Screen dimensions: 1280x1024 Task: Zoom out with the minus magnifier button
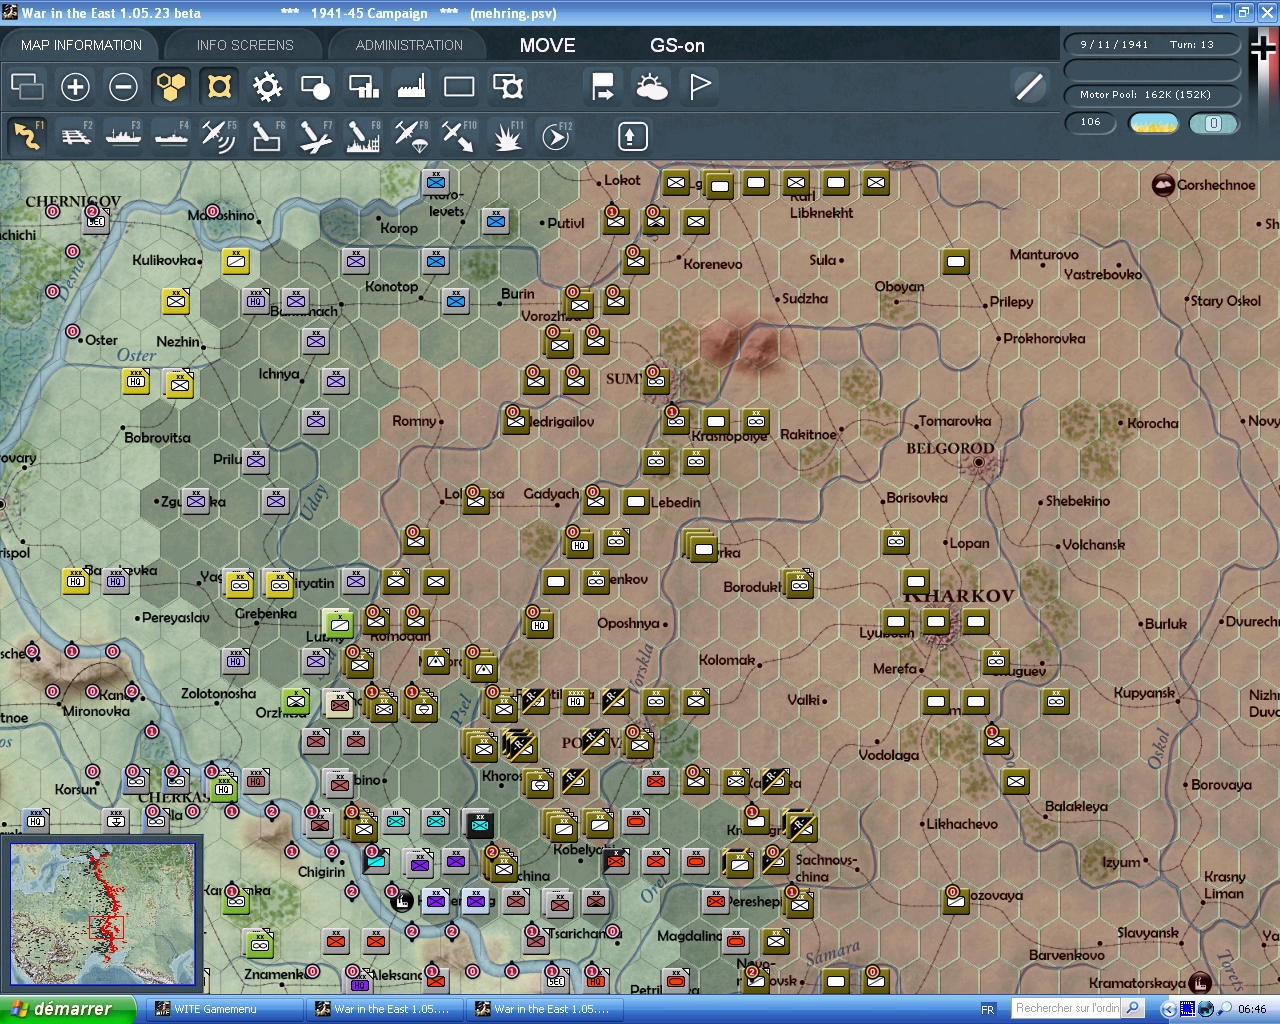pyautogui.click(x=123, y=87)
